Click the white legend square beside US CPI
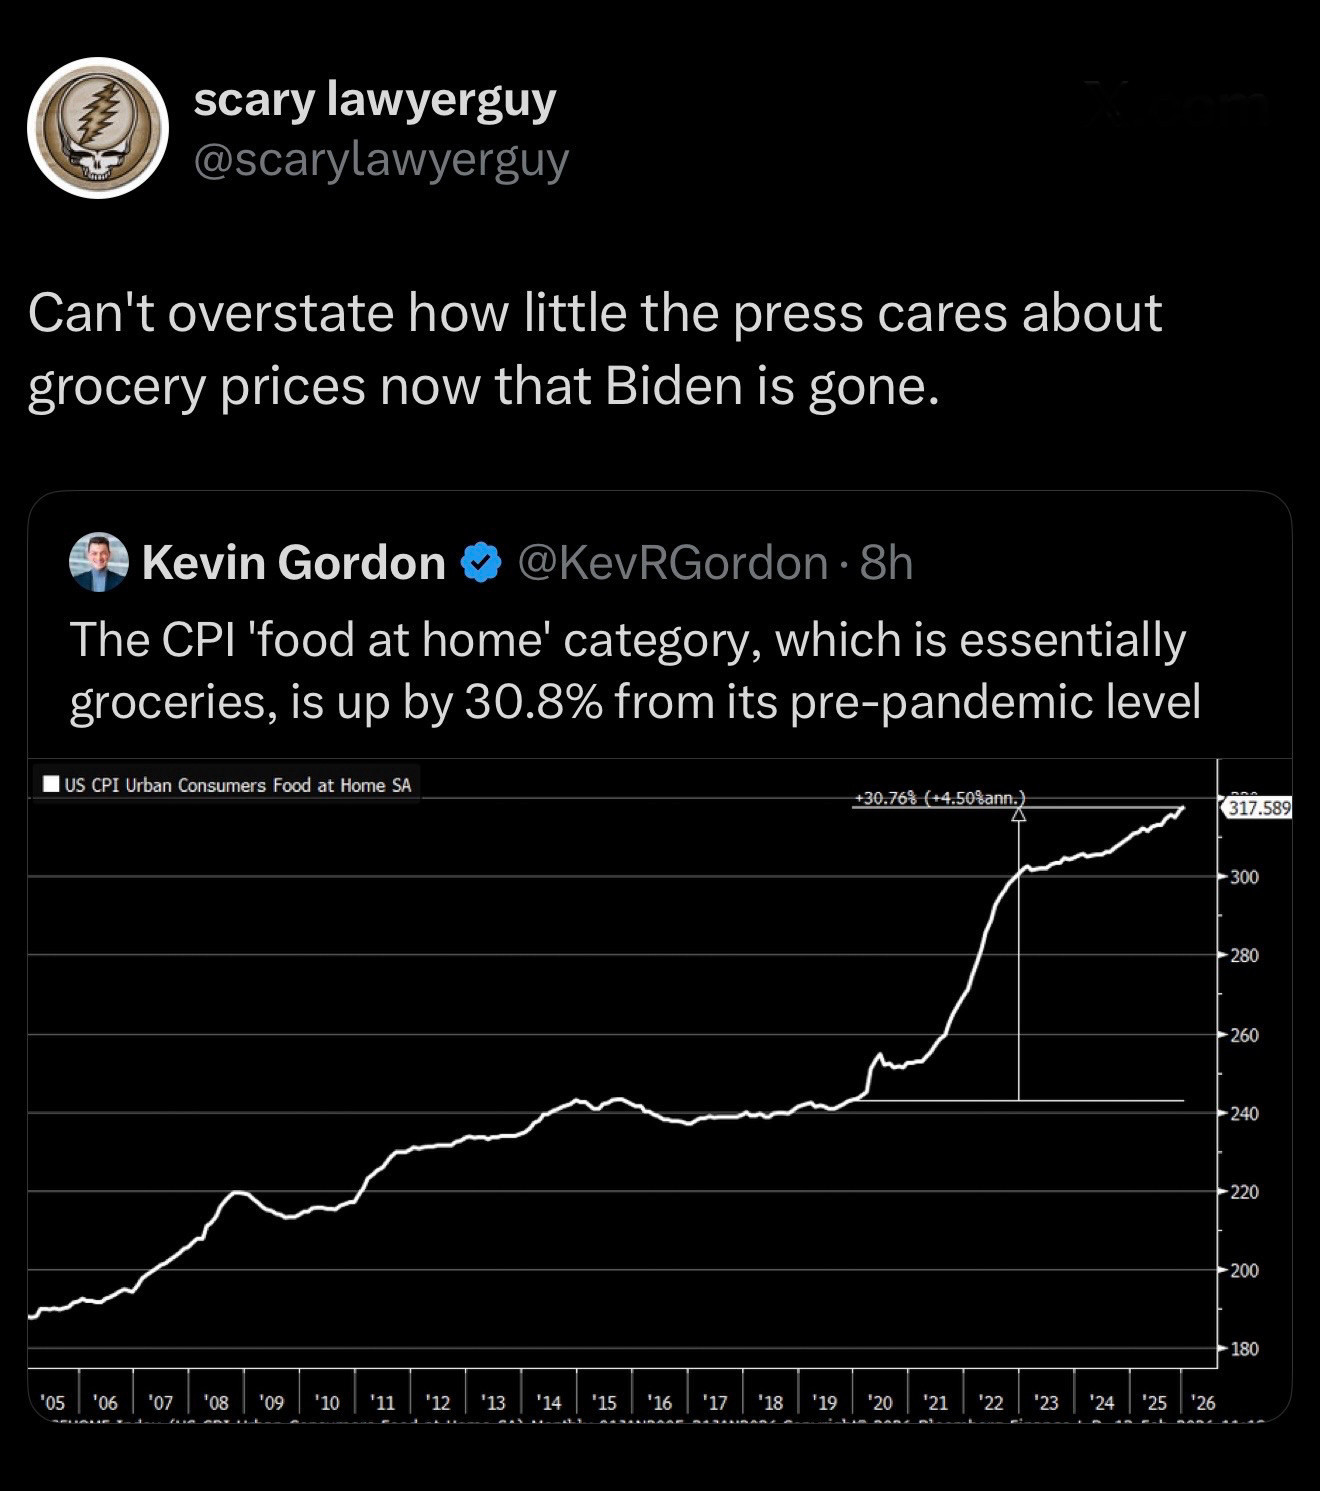The image size is (1320, 1491). coord(50,784)
